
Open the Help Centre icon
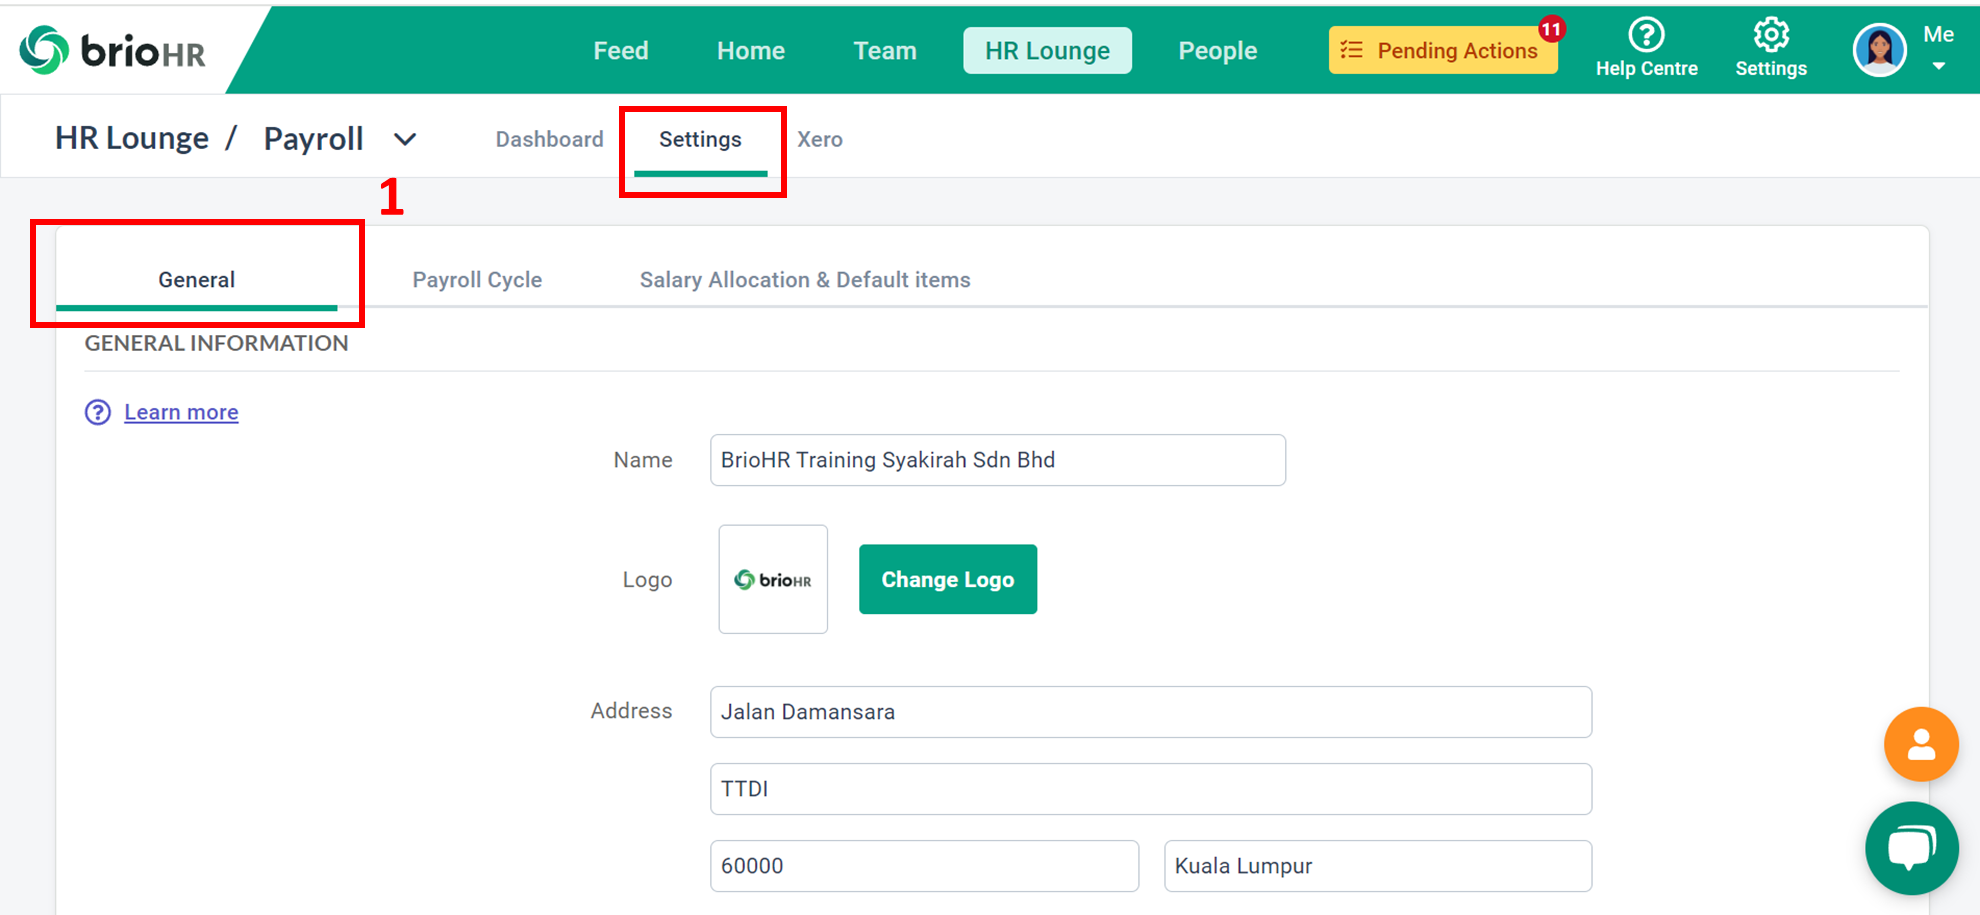pyautogui.click(x=1646, y=35)
